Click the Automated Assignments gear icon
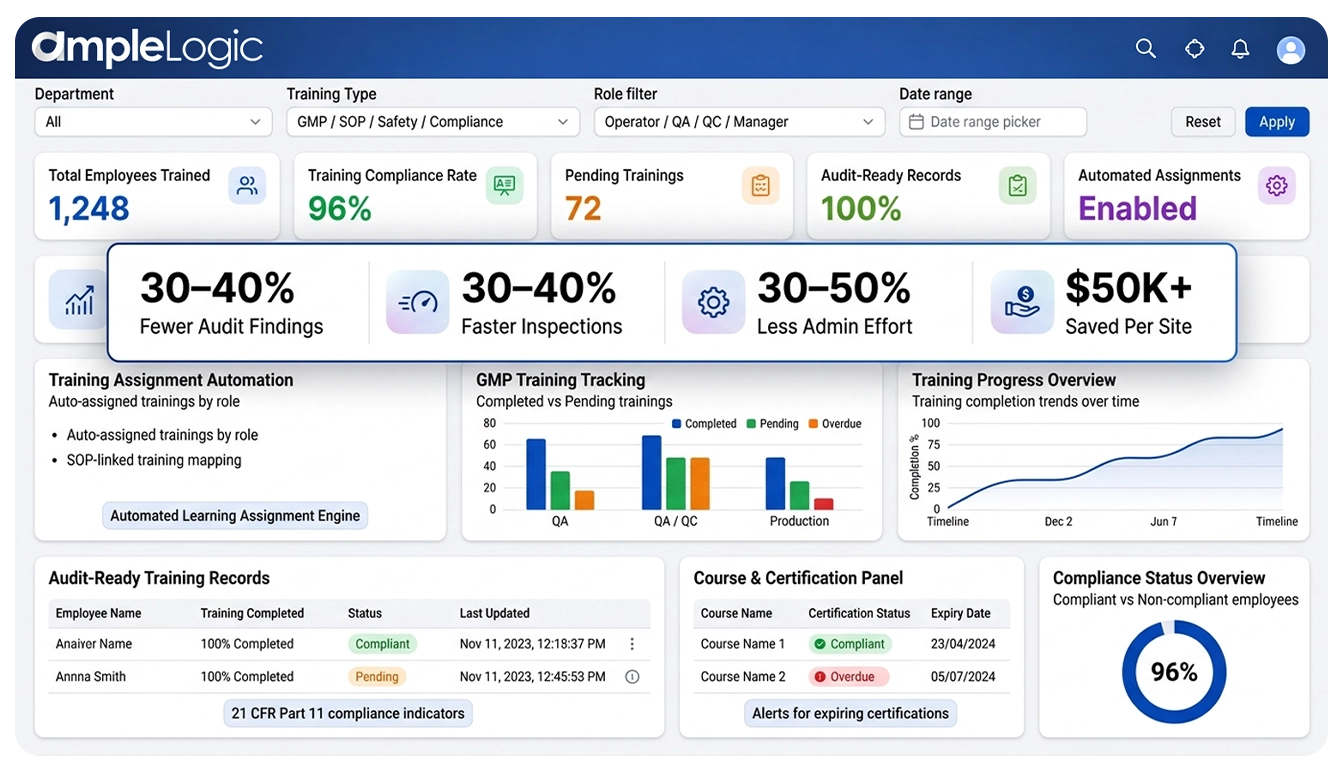The image size is (1342, 772). click(1276, 186)
